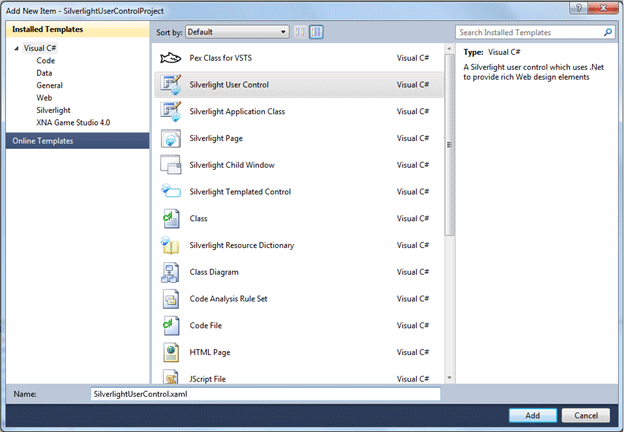
Task: Click the HTML Page globe icon
Action: (x=171, y=352)
